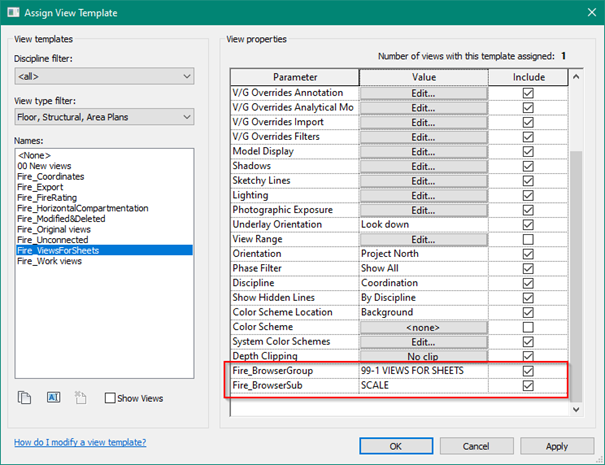Screen dimensions: 605x465
Task: Uncheck Include for Fire_BrowserSub
Action: click(x=528, y=386)
